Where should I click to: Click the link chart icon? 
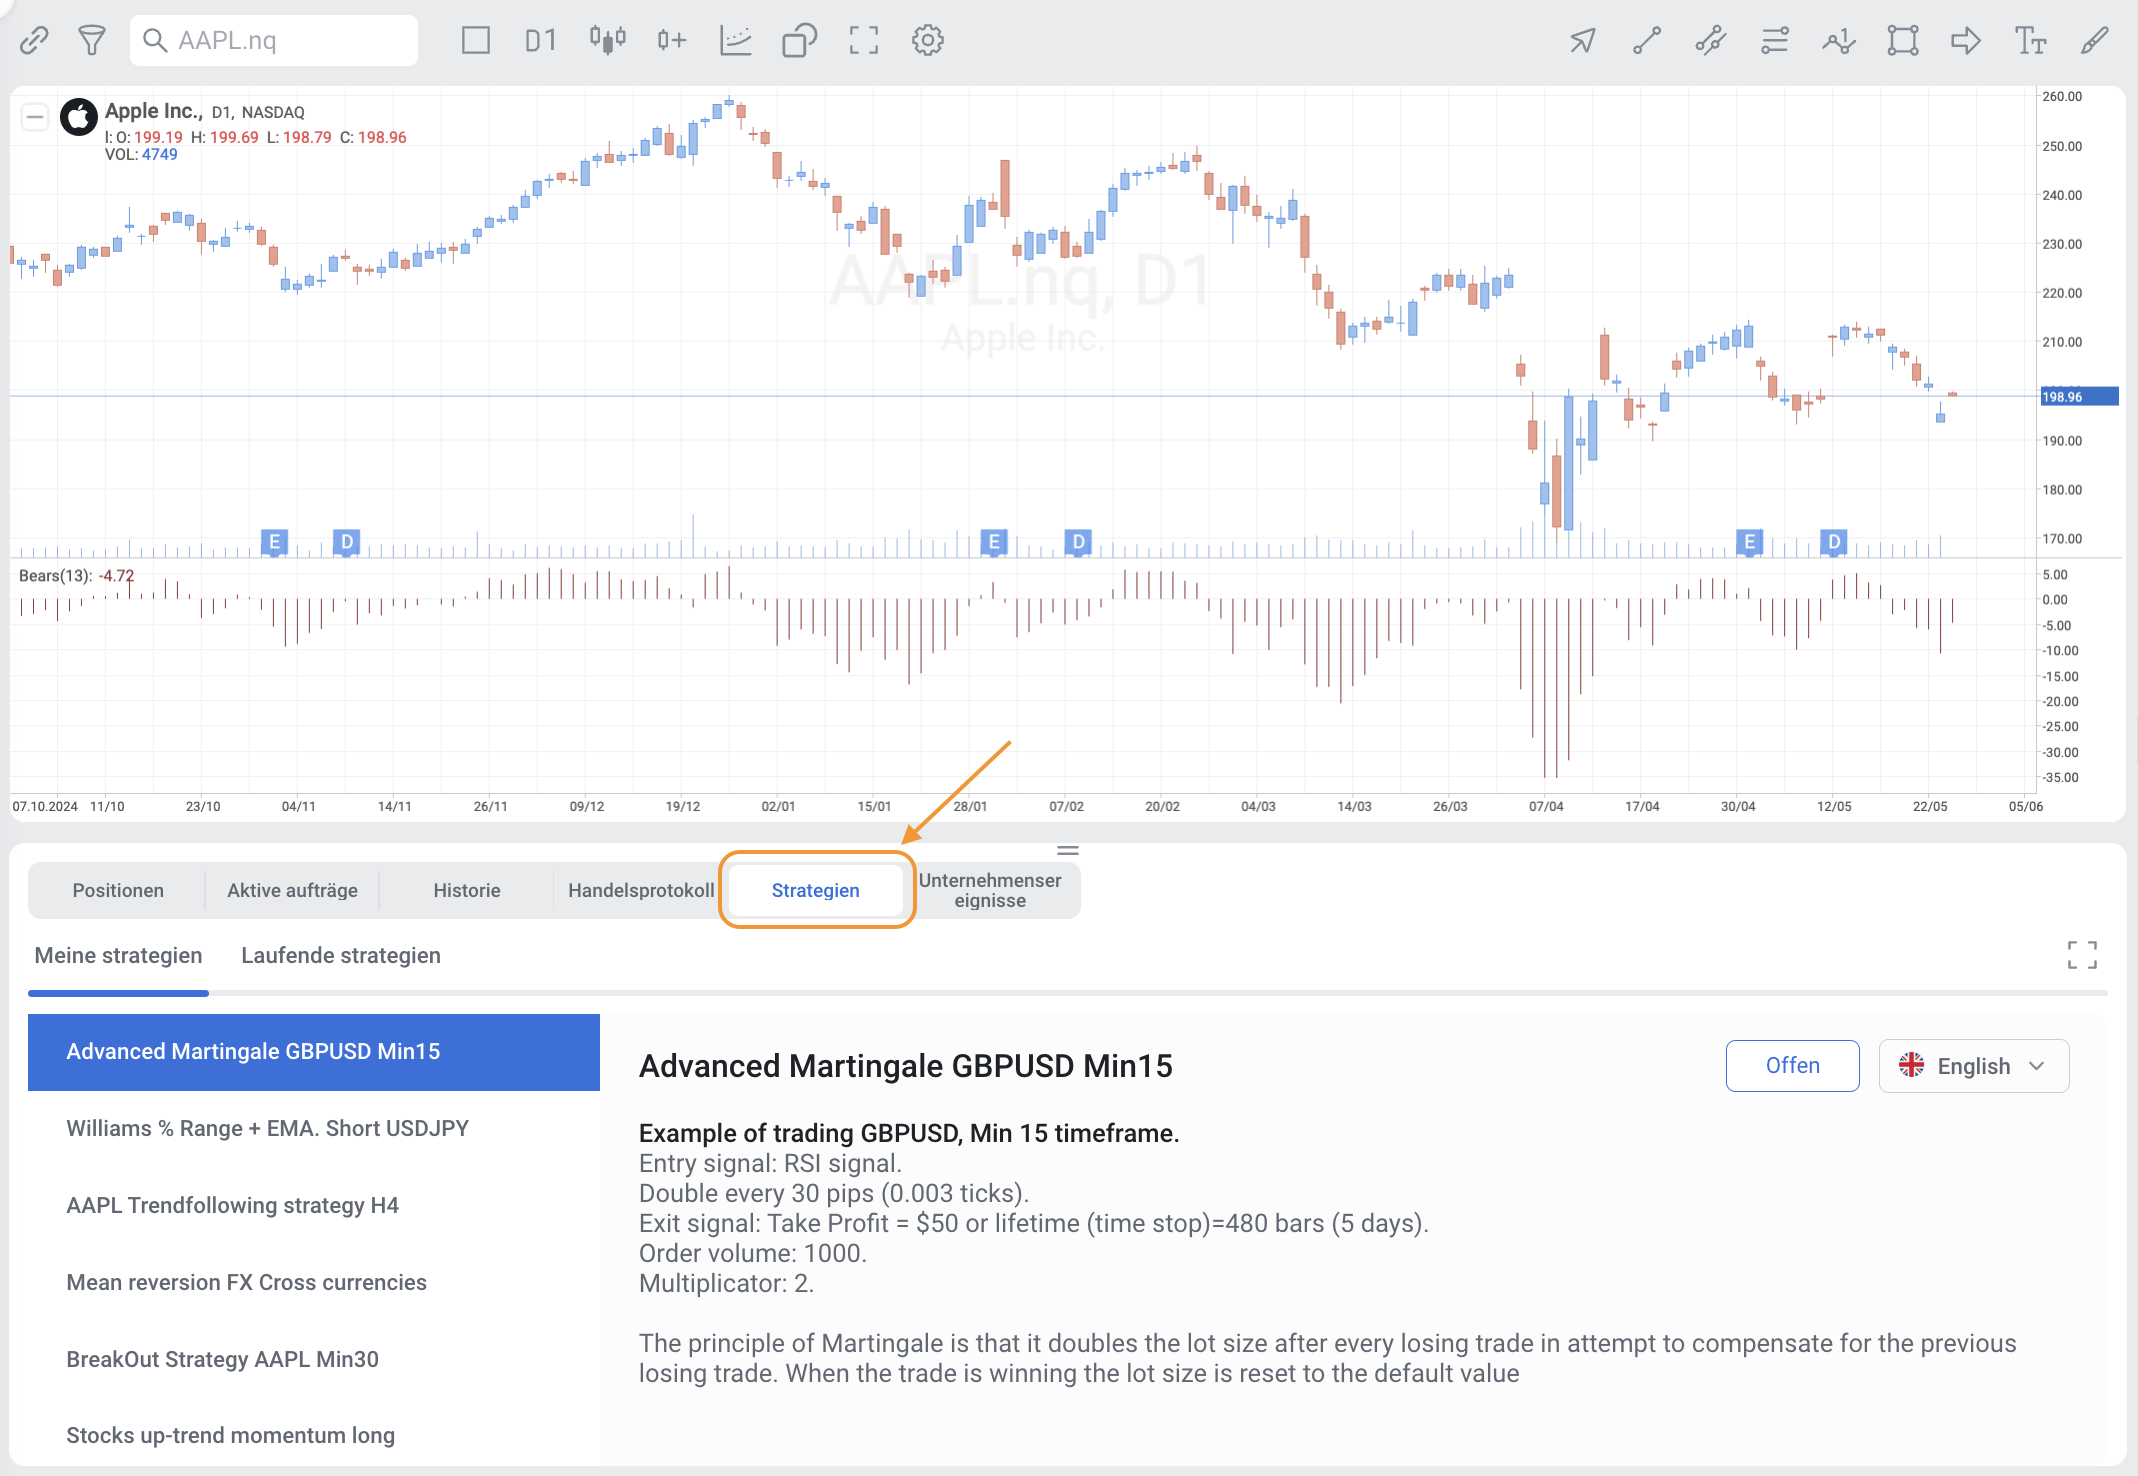pyautogui.click(x=34, y=41)
